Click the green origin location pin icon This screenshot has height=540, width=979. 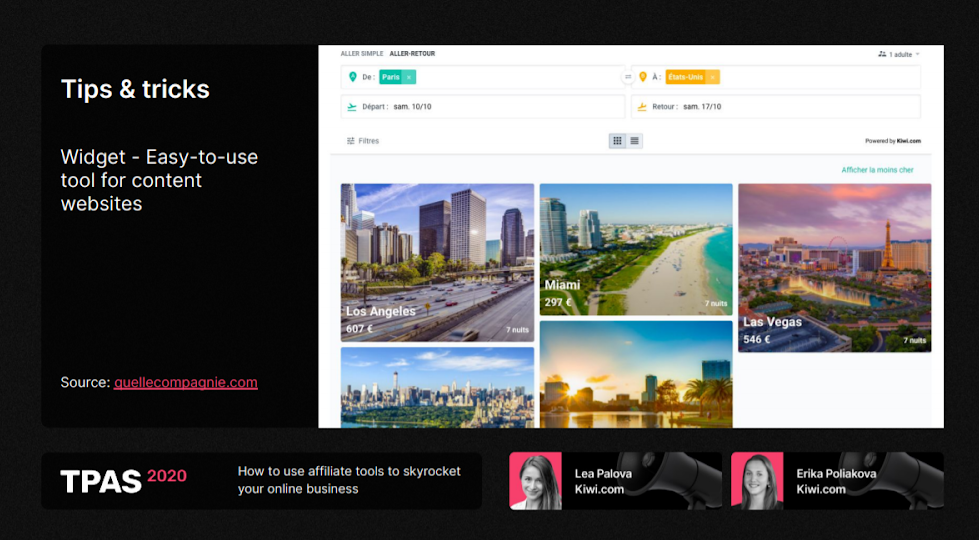(x=352, y=77)
